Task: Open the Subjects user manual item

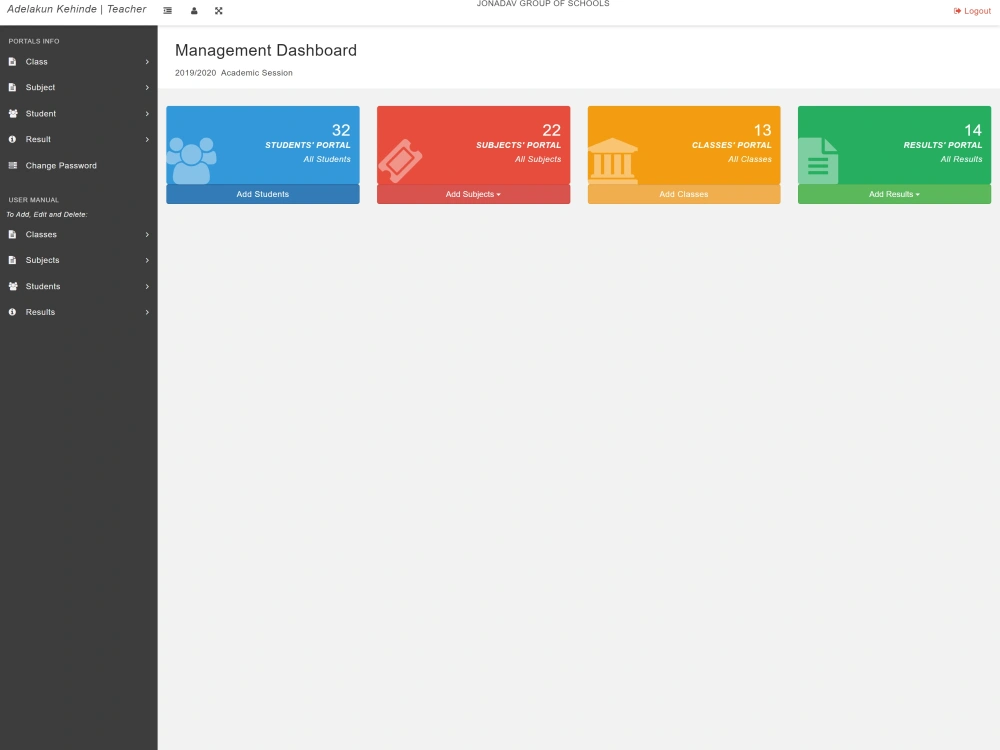Action: pyautogui.click(x=78, y=260)
